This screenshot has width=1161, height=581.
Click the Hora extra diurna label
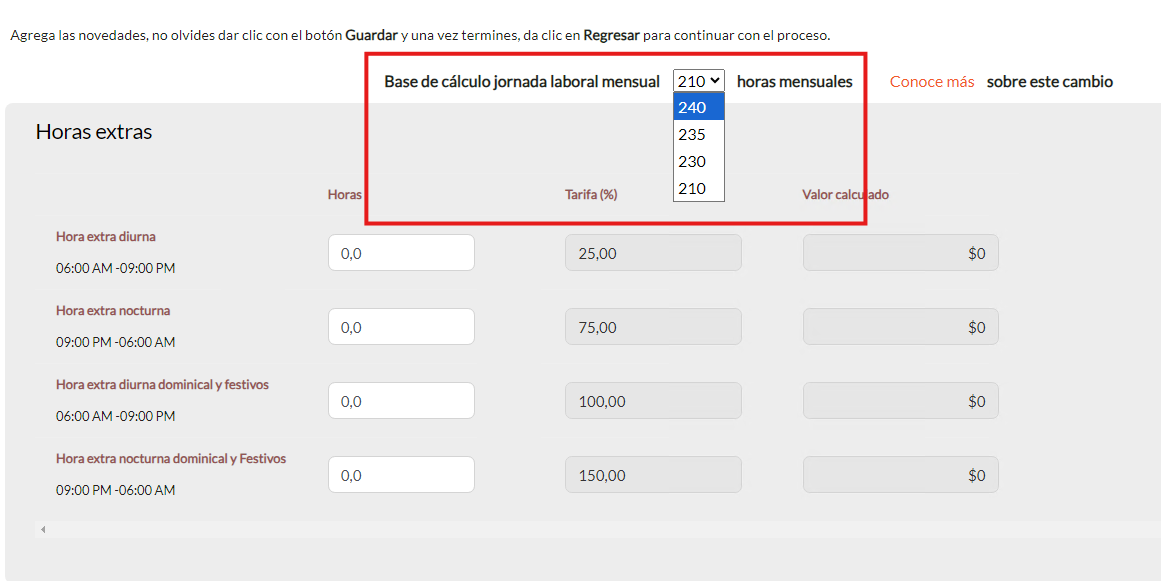[x=106, y=237]
